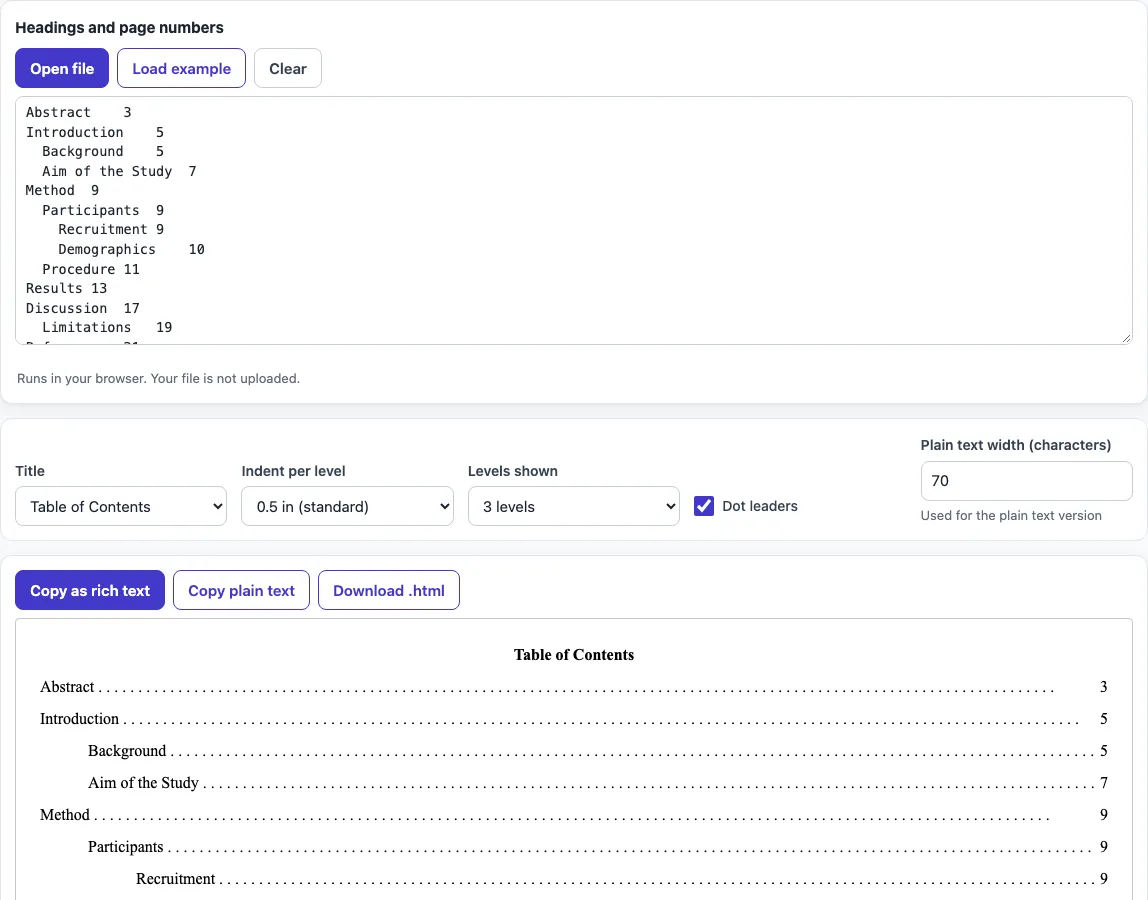Image resolution: width=1148 pixels, height=900 pixels.
Task: Click the 'Dot leaders' label text
Action: coord(760,506)
